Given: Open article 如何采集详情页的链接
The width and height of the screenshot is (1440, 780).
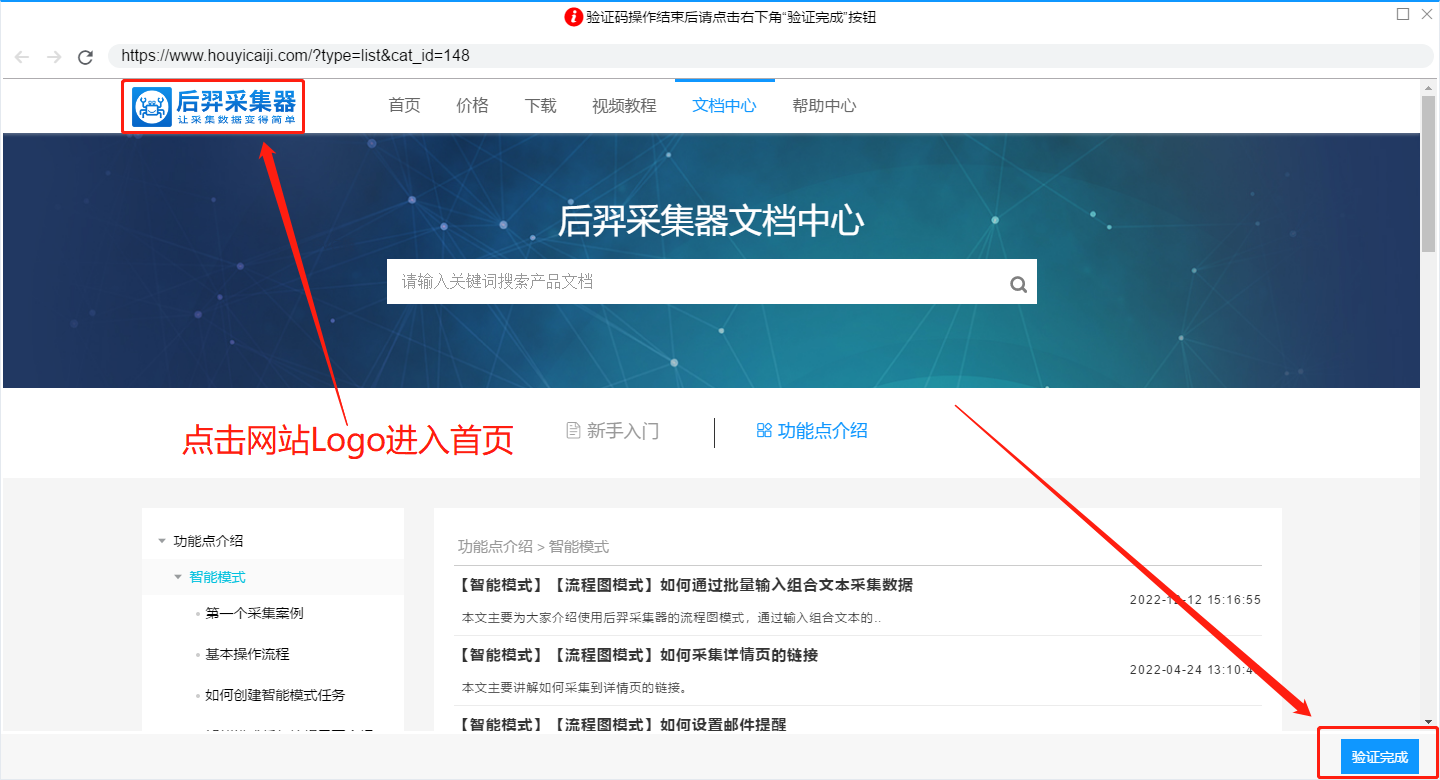Looking at the screenshot, I should coord(637,655).
